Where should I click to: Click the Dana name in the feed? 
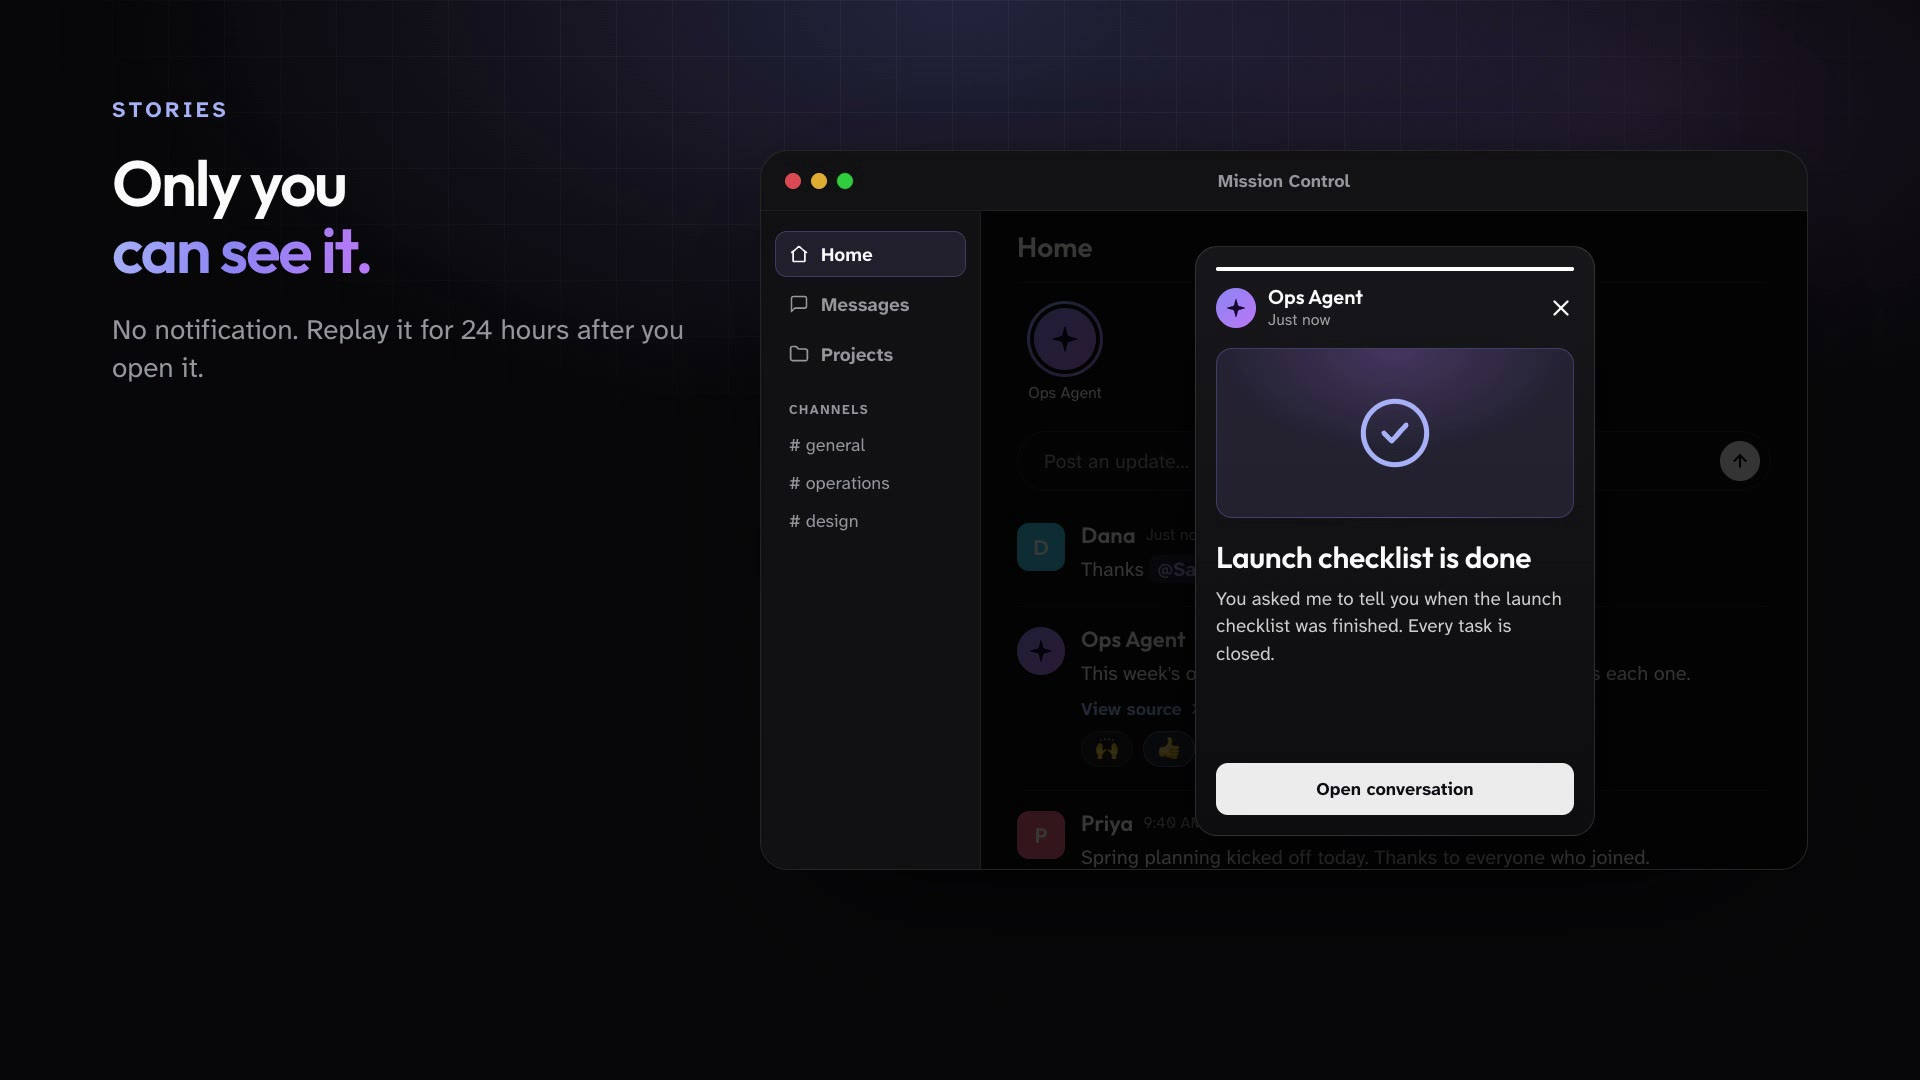1107,536
